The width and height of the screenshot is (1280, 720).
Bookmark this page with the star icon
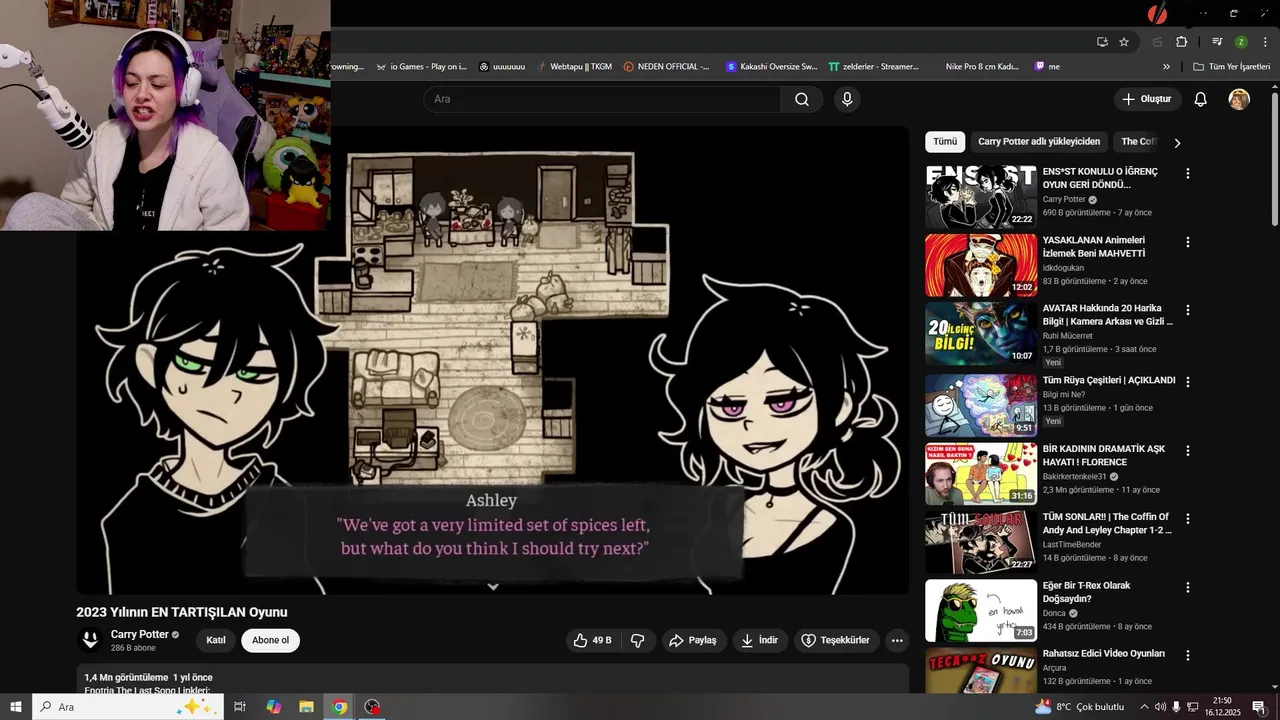(1124, 42)
